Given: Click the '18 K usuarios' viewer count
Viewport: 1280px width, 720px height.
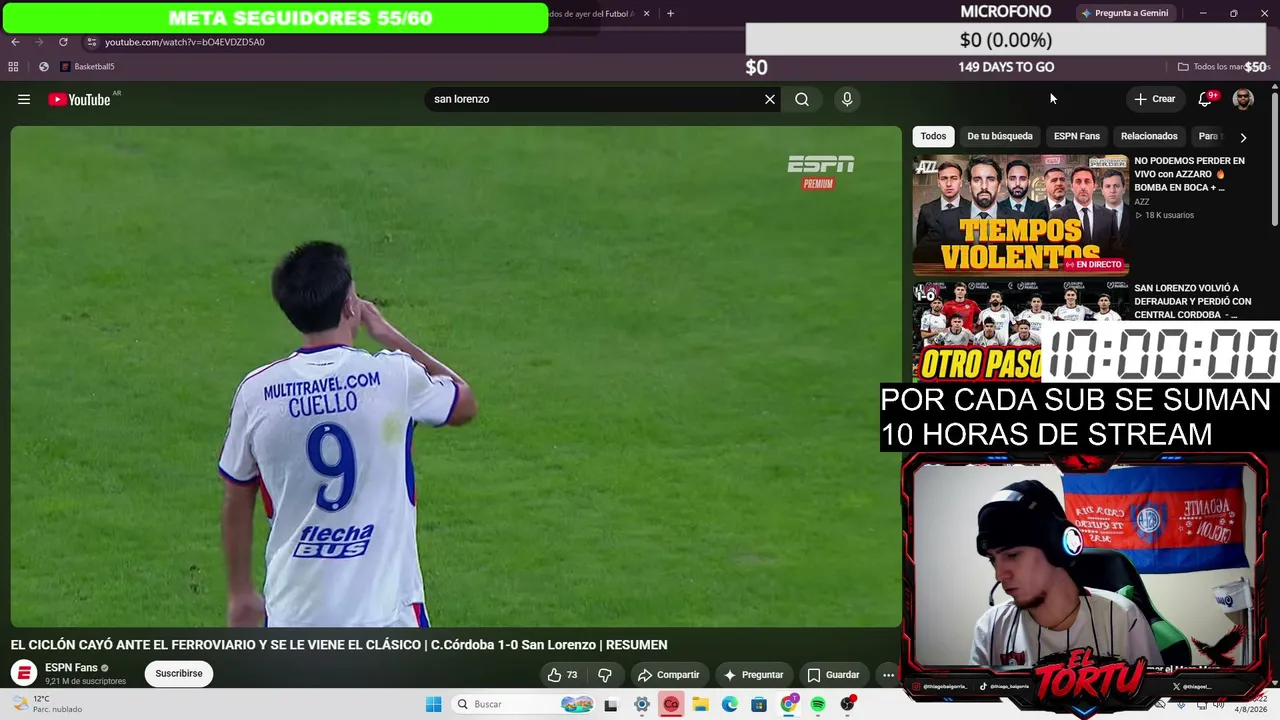Looking at the screenshot, I should click(1169, 215).
